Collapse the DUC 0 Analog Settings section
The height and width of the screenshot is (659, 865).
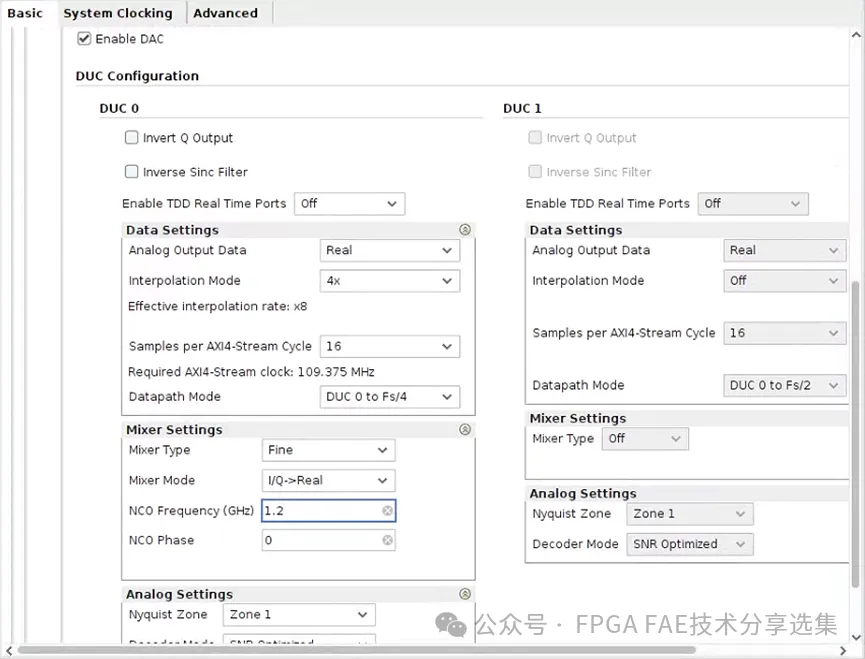tap(465, 594)
